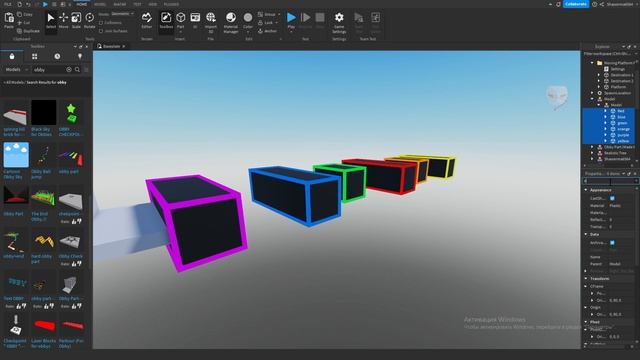
Task: Open the Toolbox Creations lightbulb tab
Action: [80, 56]
